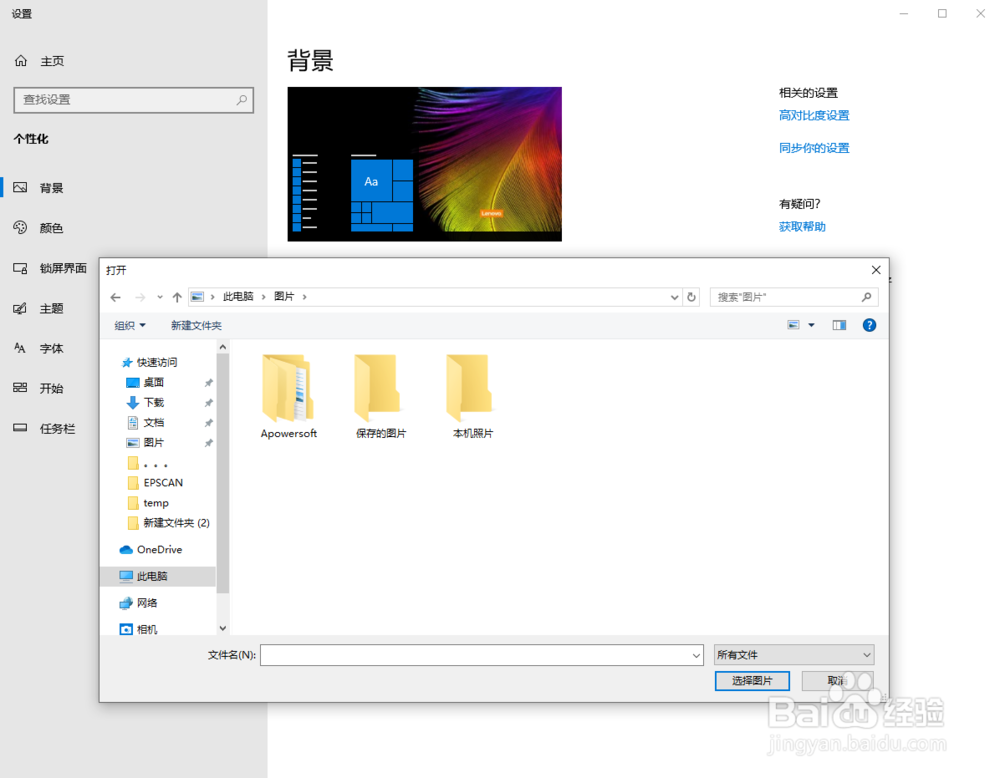Click the pin icon next to 文档

[209, 423]
